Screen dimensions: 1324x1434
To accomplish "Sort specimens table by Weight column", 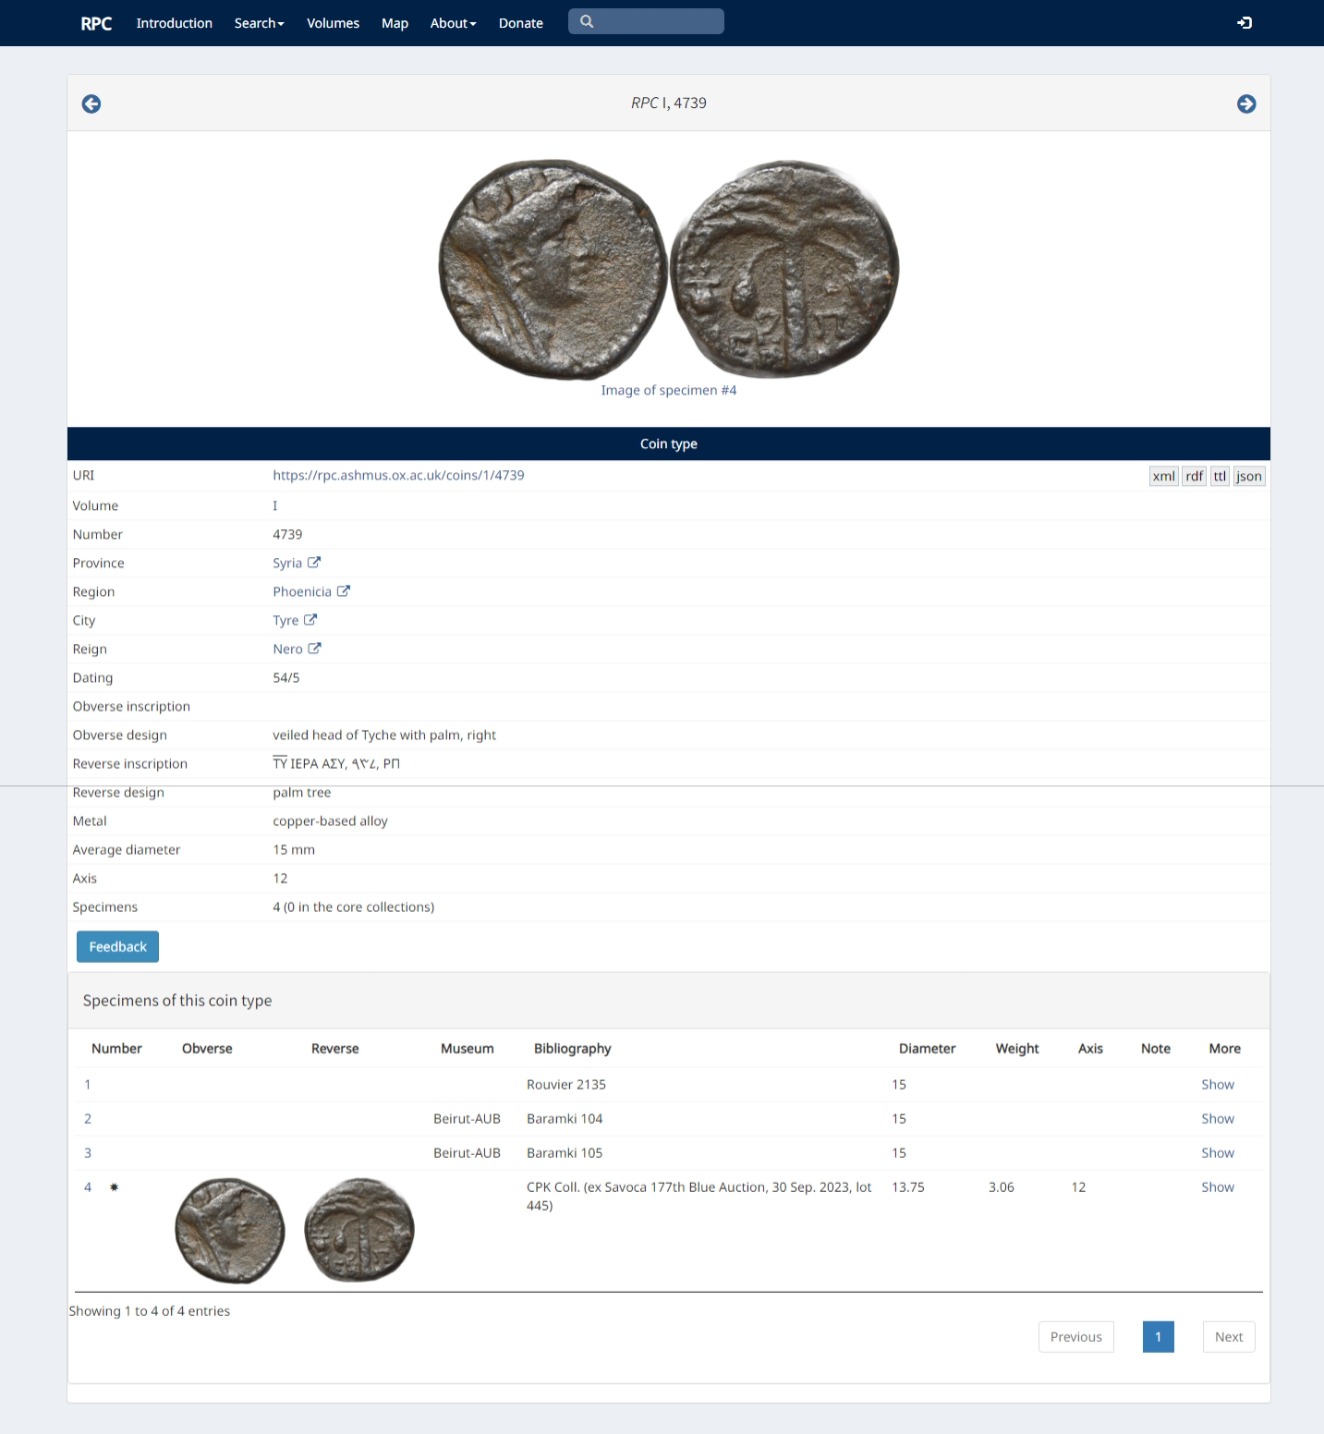I will pos(1016,1048).
